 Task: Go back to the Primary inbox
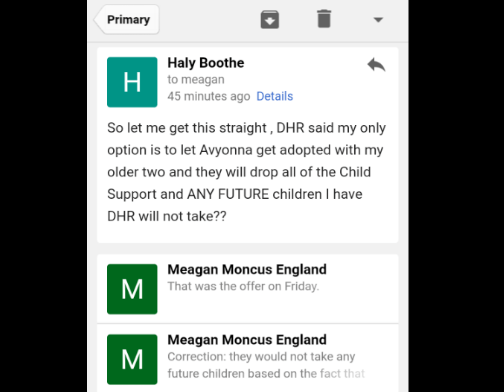pyautogui.click(x=127, y=20)
